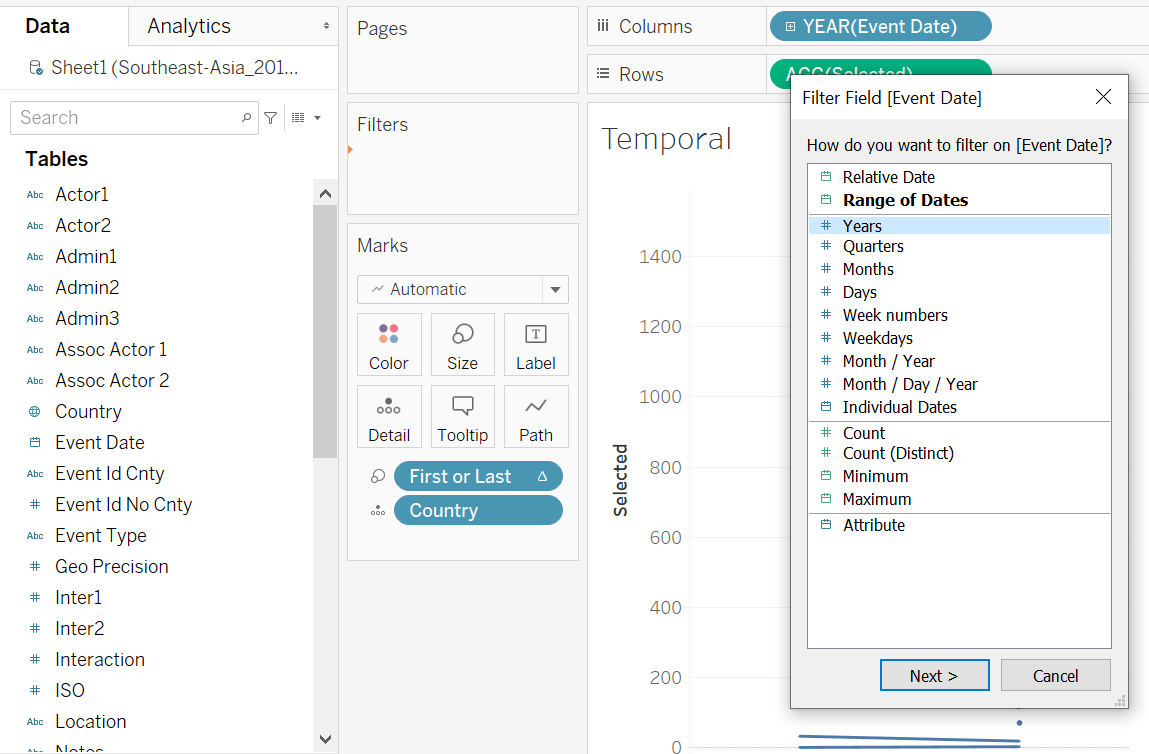This screenshot has width=1149, height=754.
Task: Select the Data pane tab
Action: [x=47, y=26]
